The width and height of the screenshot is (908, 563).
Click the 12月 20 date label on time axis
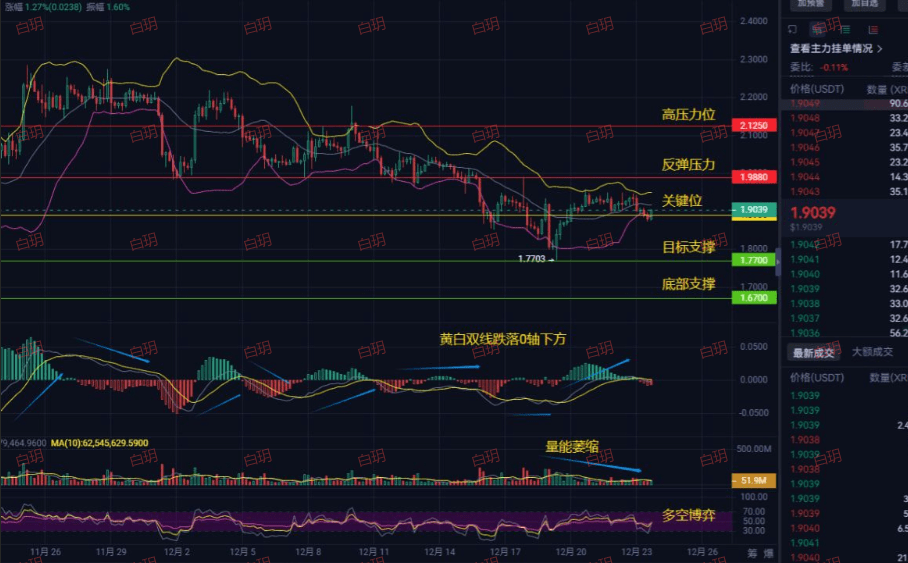pyautogui.click(x=571, y=551)
